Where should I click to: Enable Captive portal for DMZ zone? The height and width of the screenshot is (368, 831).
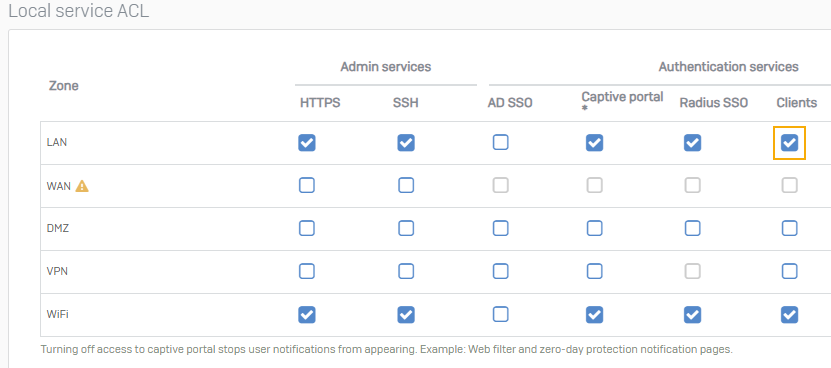pyautogui.click(x=595, y=229)
